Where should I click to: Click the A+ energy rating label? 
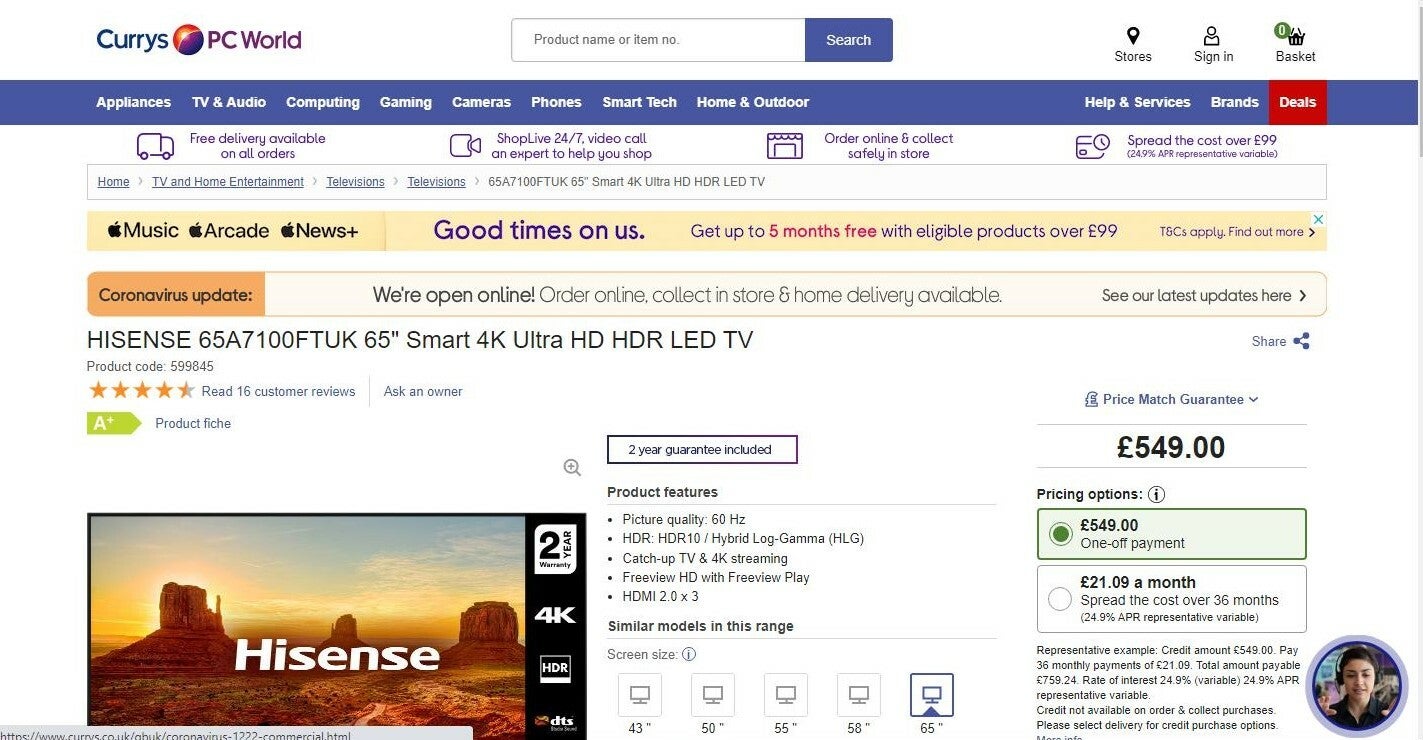click(x=114, y=423)
